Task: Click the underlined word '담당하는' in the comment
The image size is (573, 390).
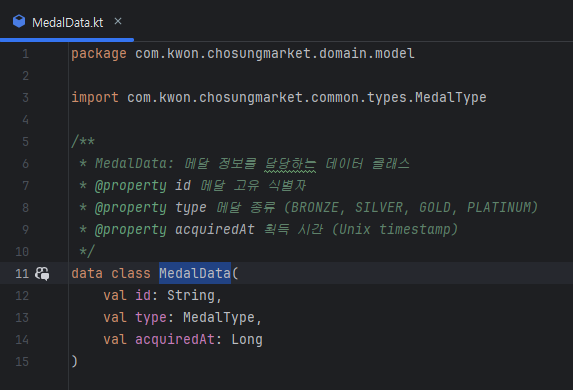Action: tap(291, 164)
